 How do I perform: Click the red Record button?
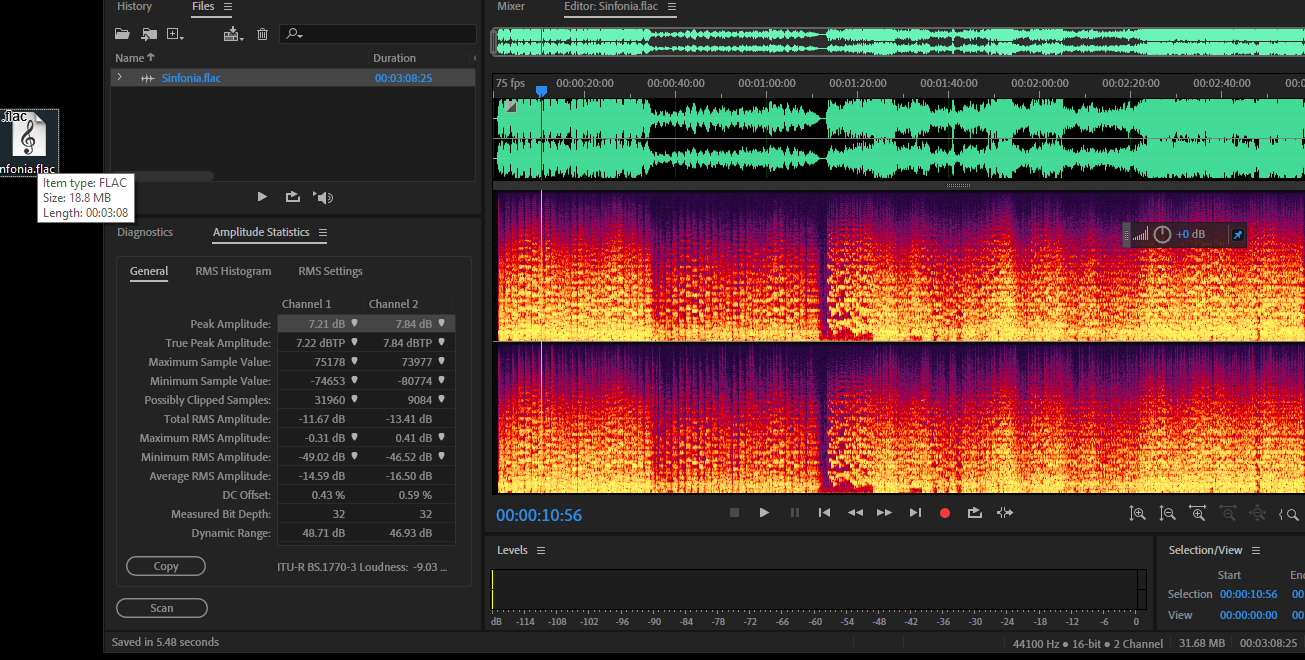coord(944,513)
